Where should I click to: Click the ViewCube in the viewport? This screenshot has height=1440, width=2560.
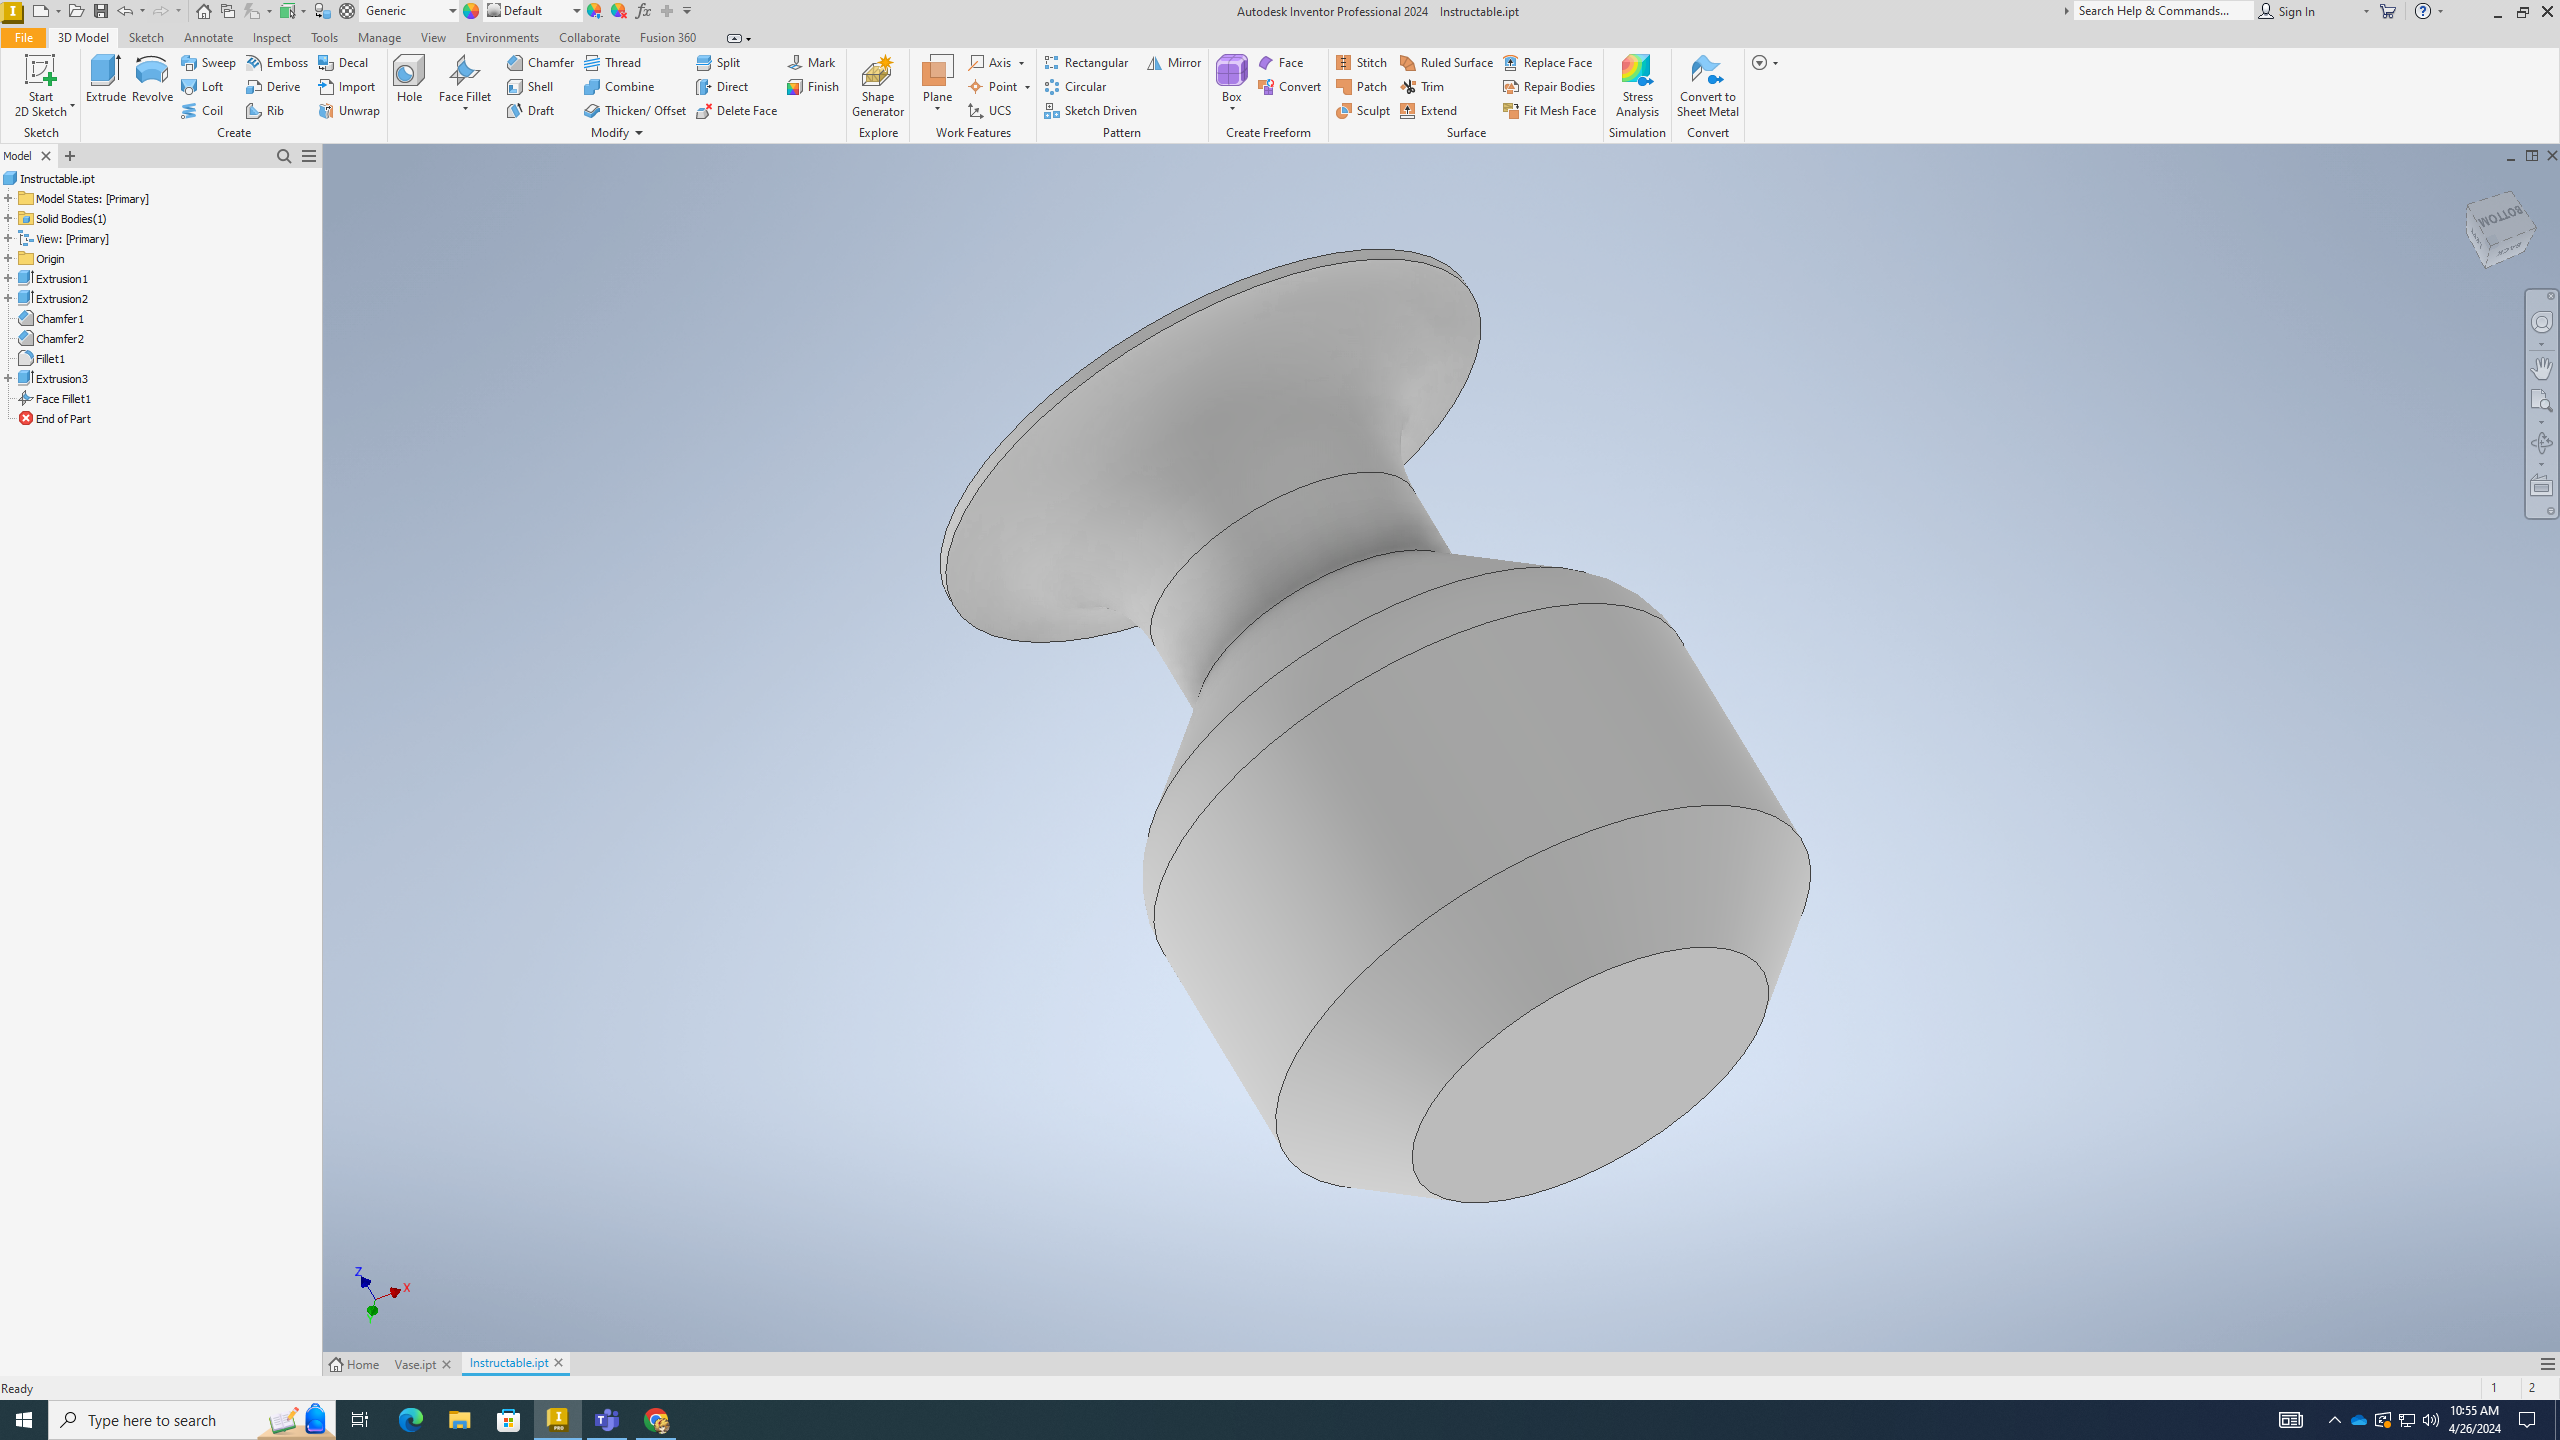tap(2500, 229)
